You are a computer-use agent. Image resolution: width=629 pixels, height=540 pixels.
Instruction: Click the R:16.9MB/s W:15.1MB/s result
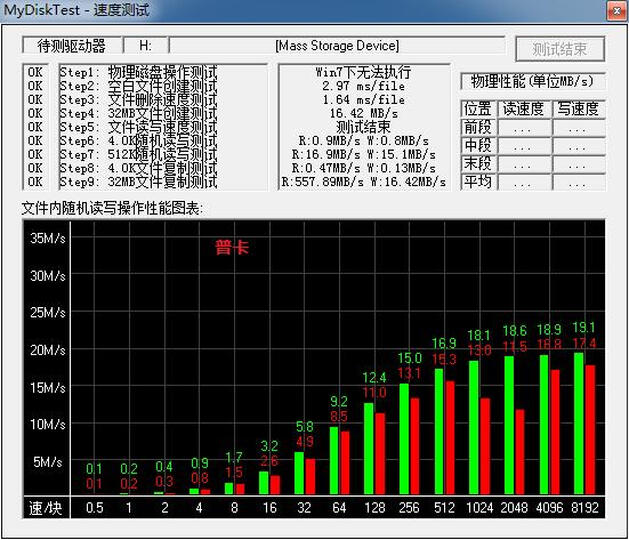363,154
